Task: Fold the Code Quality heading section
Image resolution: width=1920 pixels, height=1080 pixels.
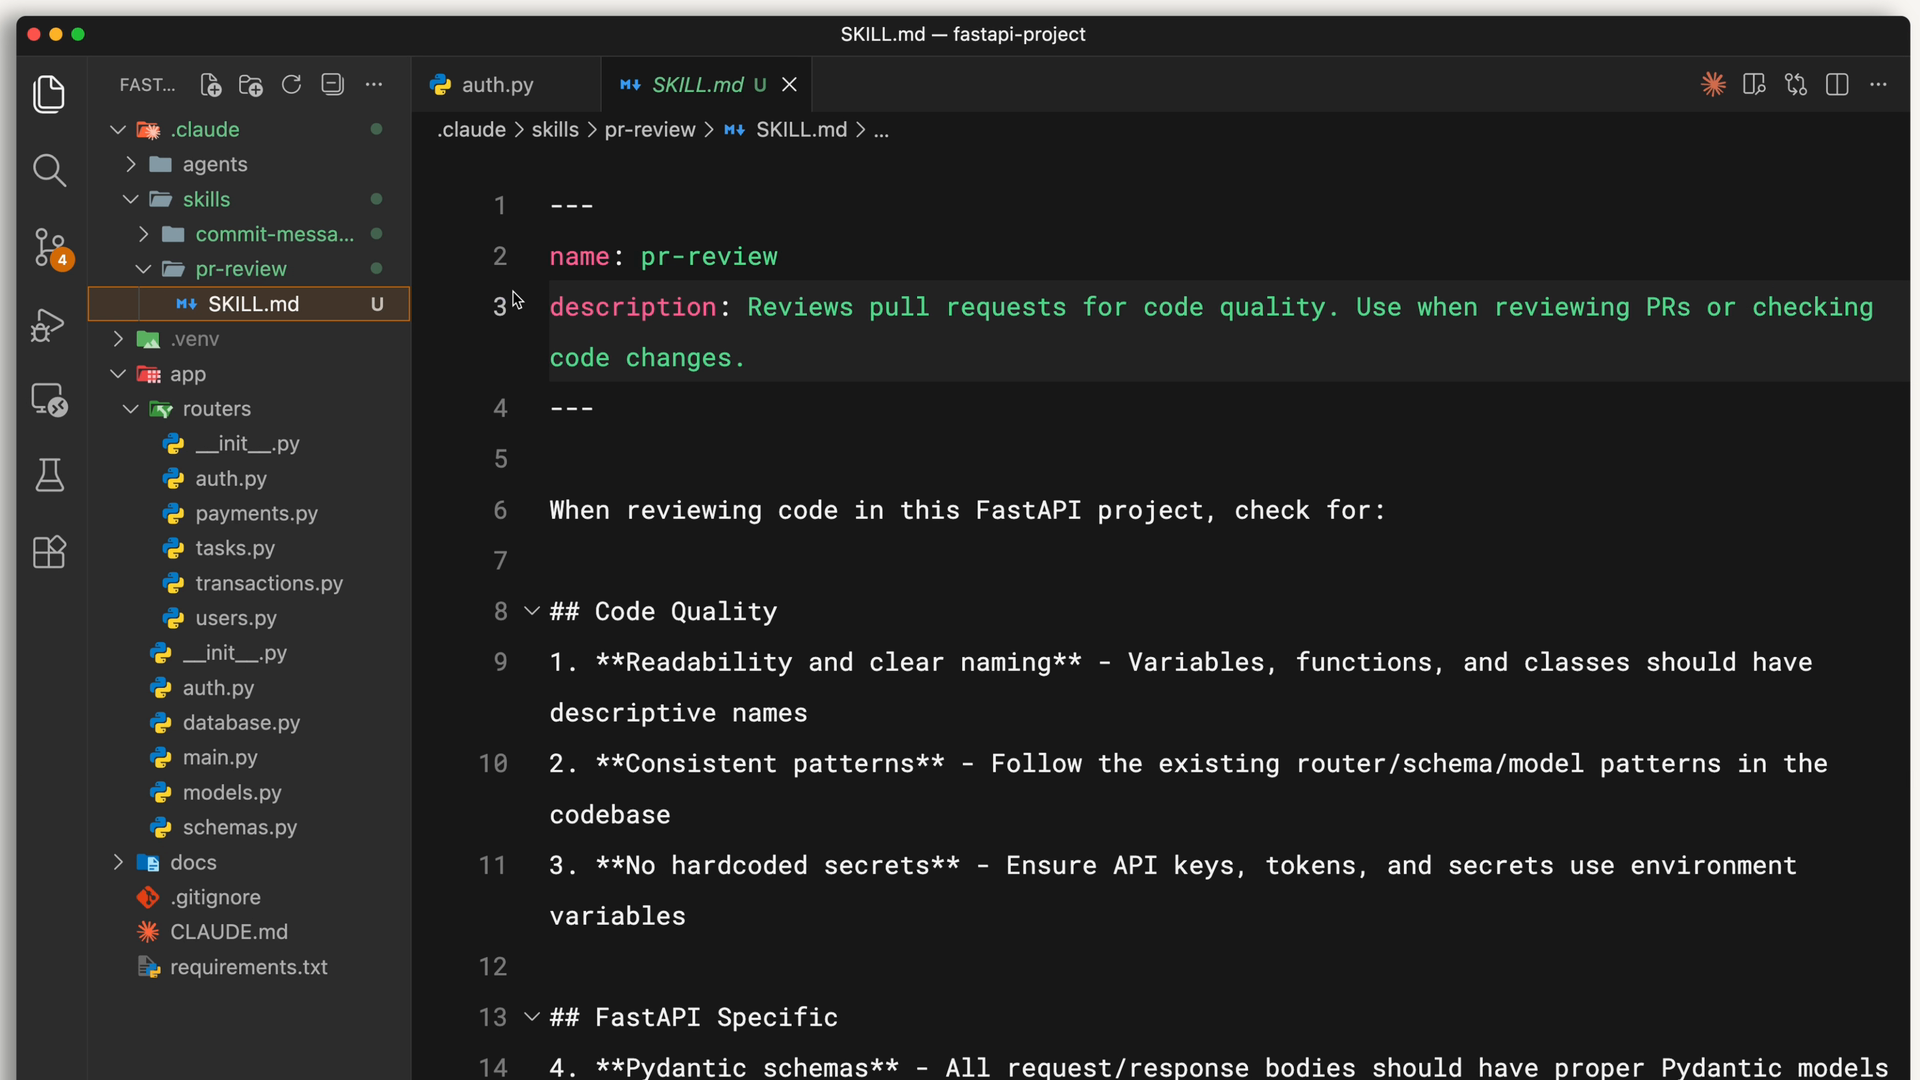Action: pos(532,611)
